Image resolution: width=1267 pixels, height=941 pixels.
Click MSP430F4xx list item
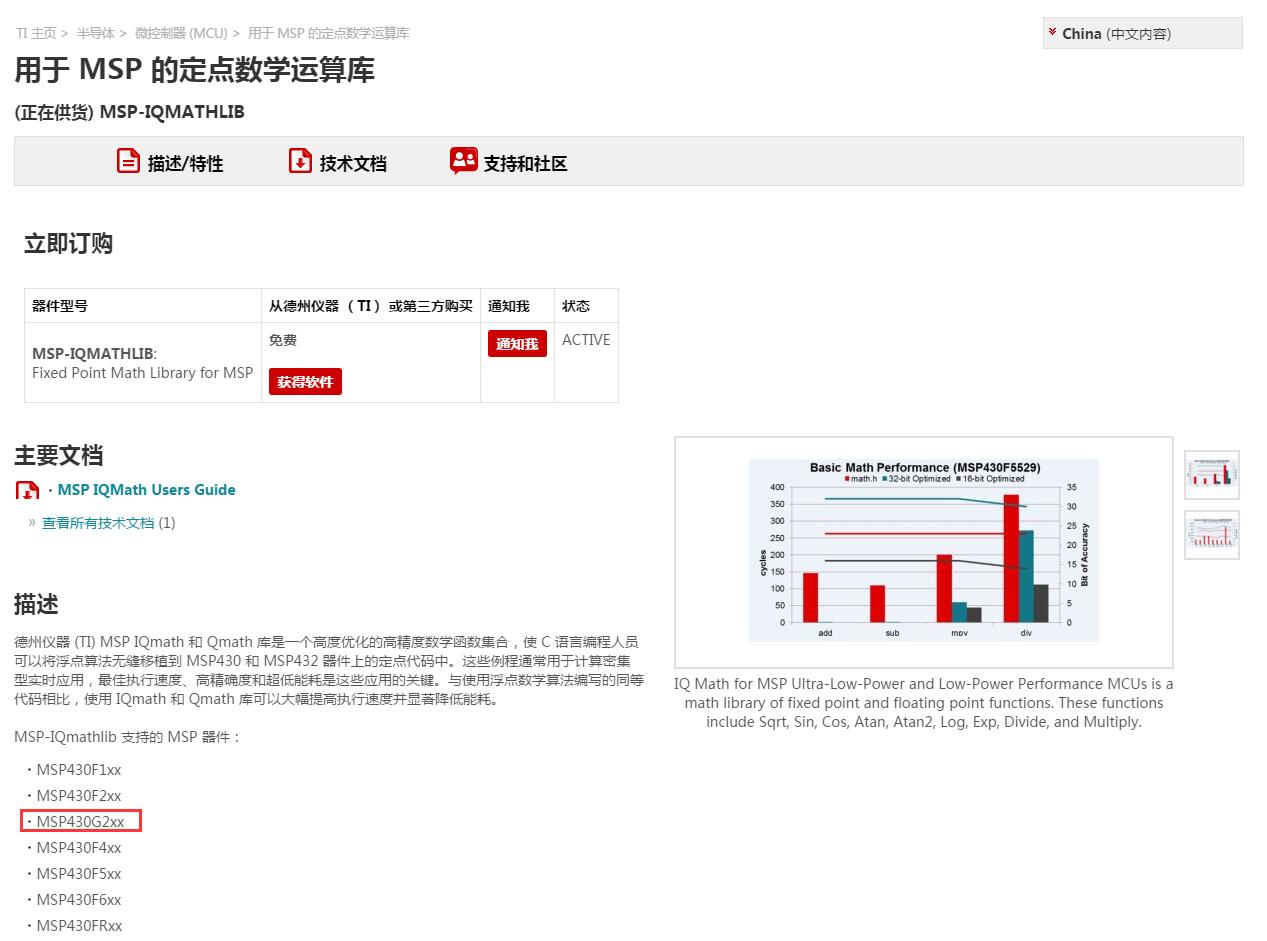[78, 848]
